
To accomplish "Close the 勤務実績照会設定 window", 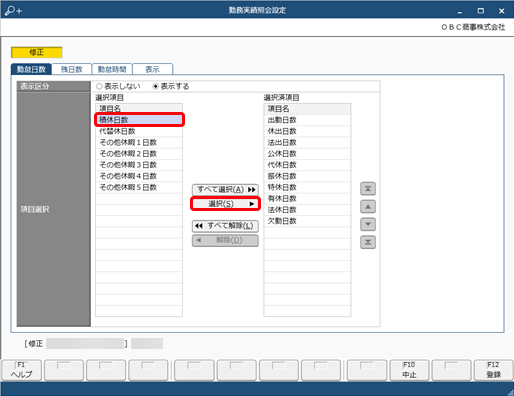I will pyautogui.click(x=501, y=11).
